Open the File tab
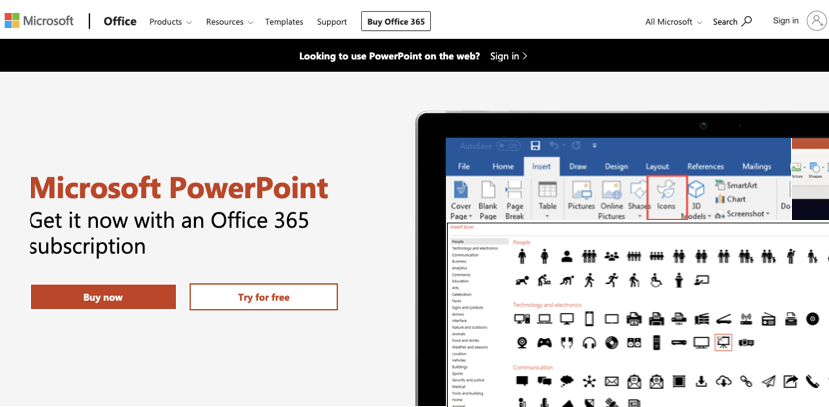This screenshot has height=407, width=829. [464, 166]
